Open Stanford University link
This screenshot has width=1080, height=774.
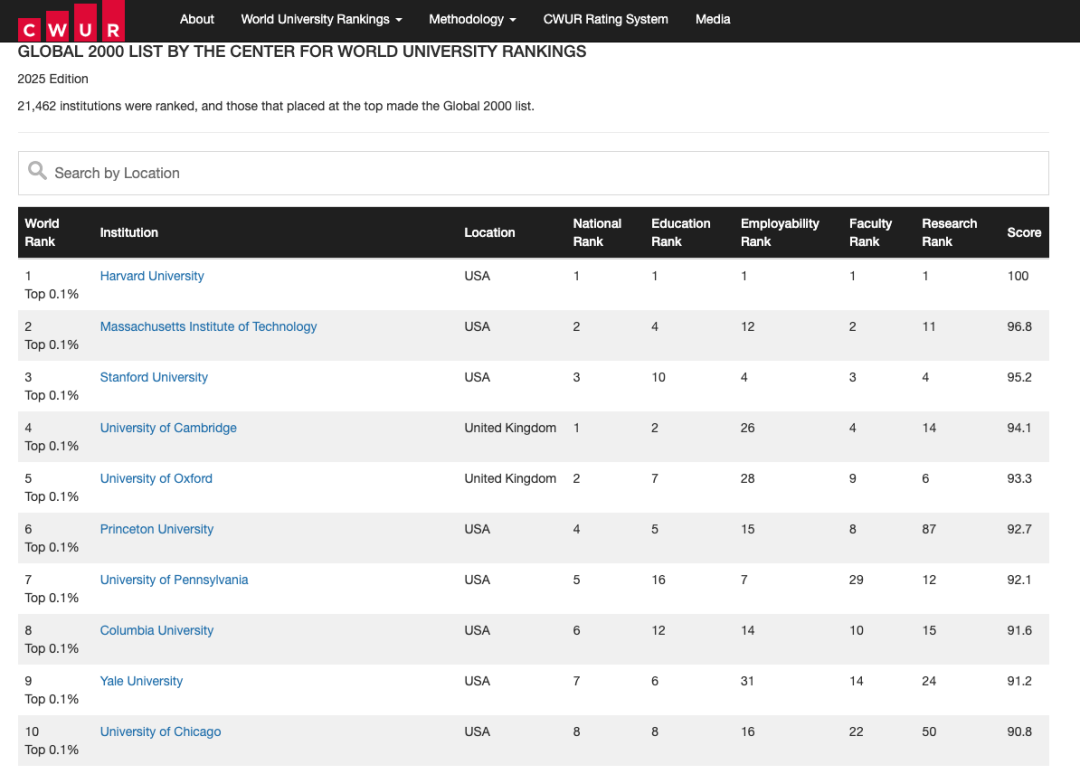[154, 377]
